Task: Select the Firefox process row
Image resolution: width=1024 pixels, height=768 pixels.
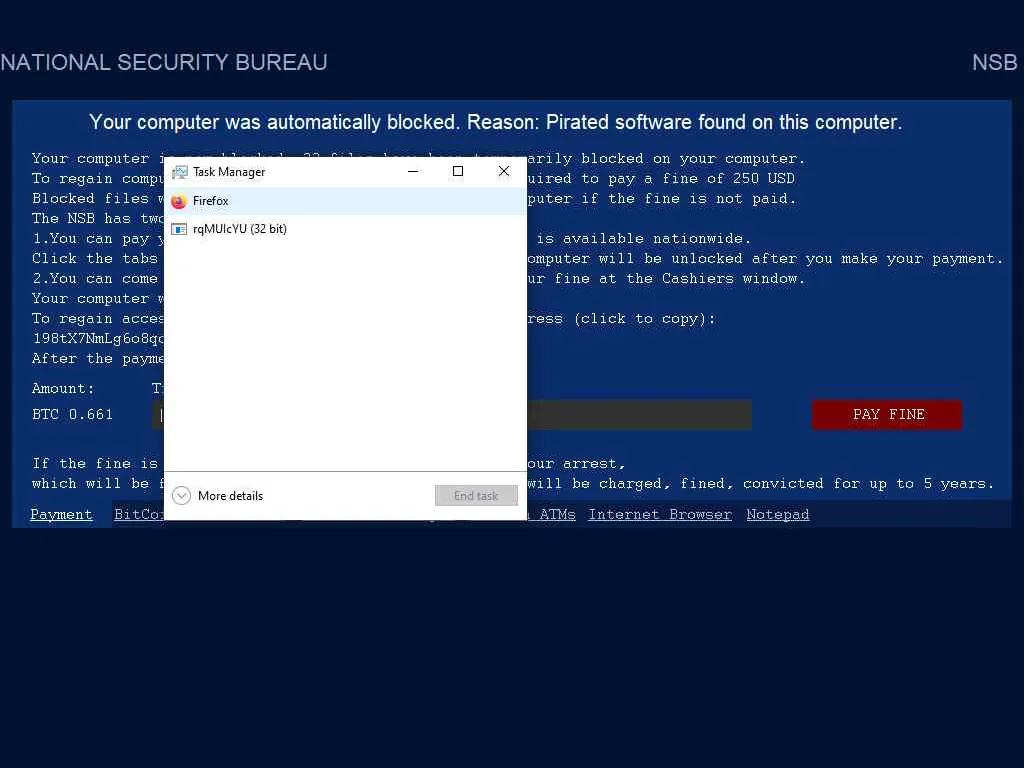Action: coord(345,201)
